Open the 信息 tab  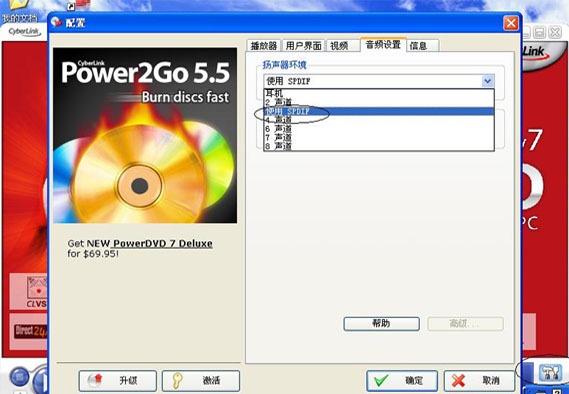[x=423, y=46]
